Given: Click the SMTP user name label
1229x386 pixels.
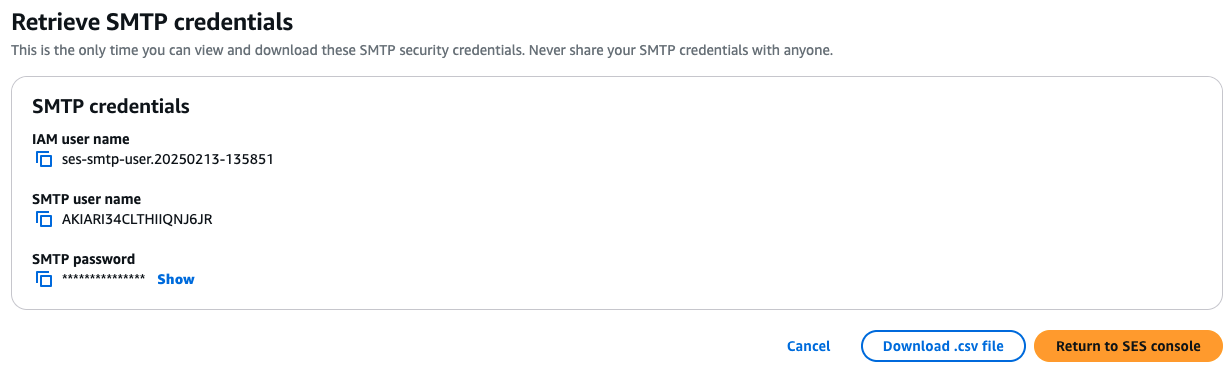Looking at the screenshot, I should (x=87, y=199).
